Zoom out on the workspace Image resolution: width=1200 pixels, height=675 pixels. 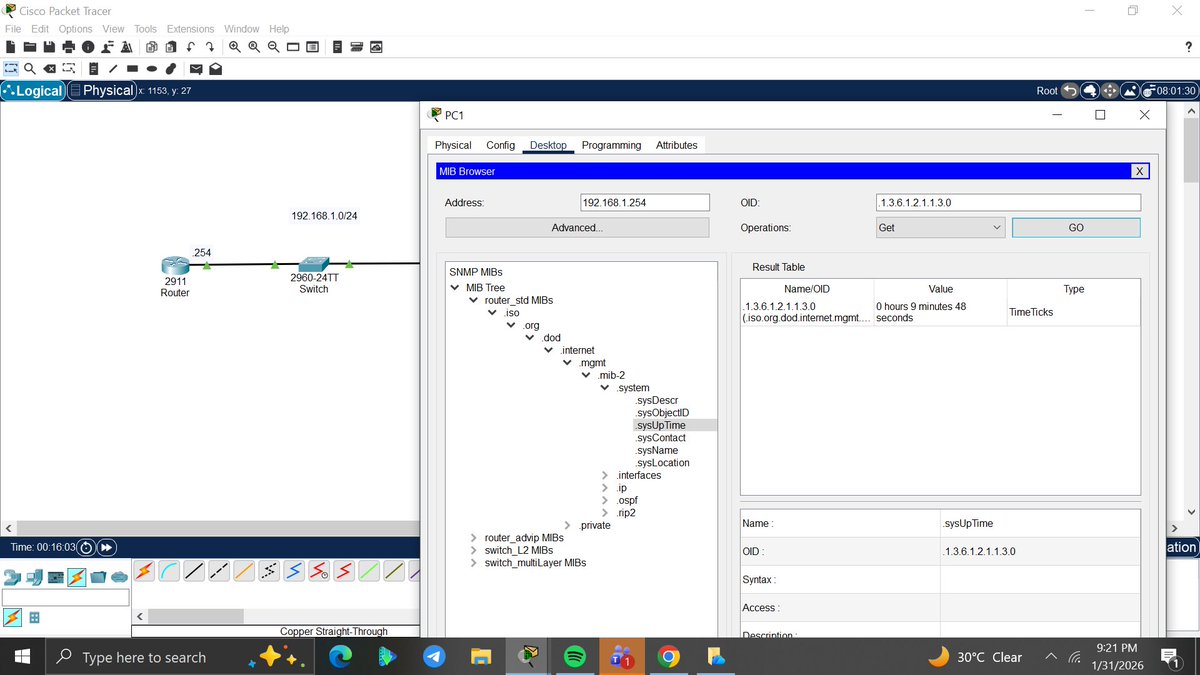pyautogui.click(x=273, y=47)
